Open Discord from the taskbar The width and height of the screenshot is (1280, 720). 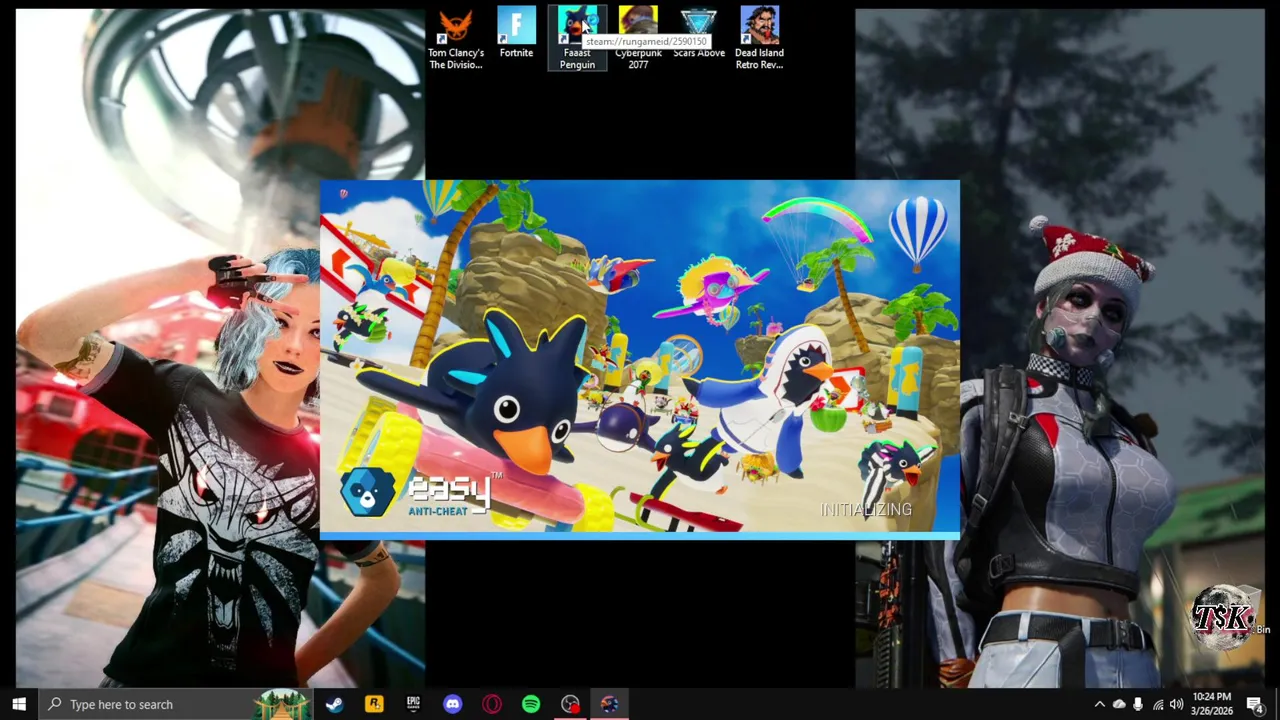[452, 704]
